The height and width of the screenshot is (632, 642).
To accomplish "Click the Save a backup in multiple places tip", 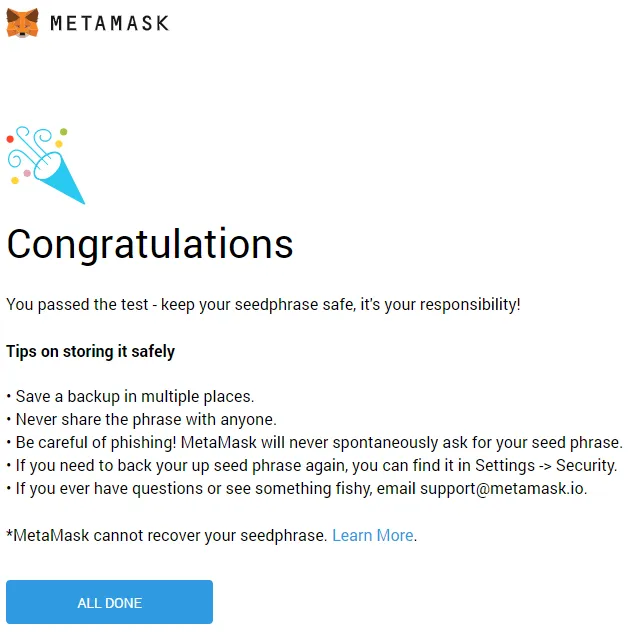I will (x=131, y=397).
